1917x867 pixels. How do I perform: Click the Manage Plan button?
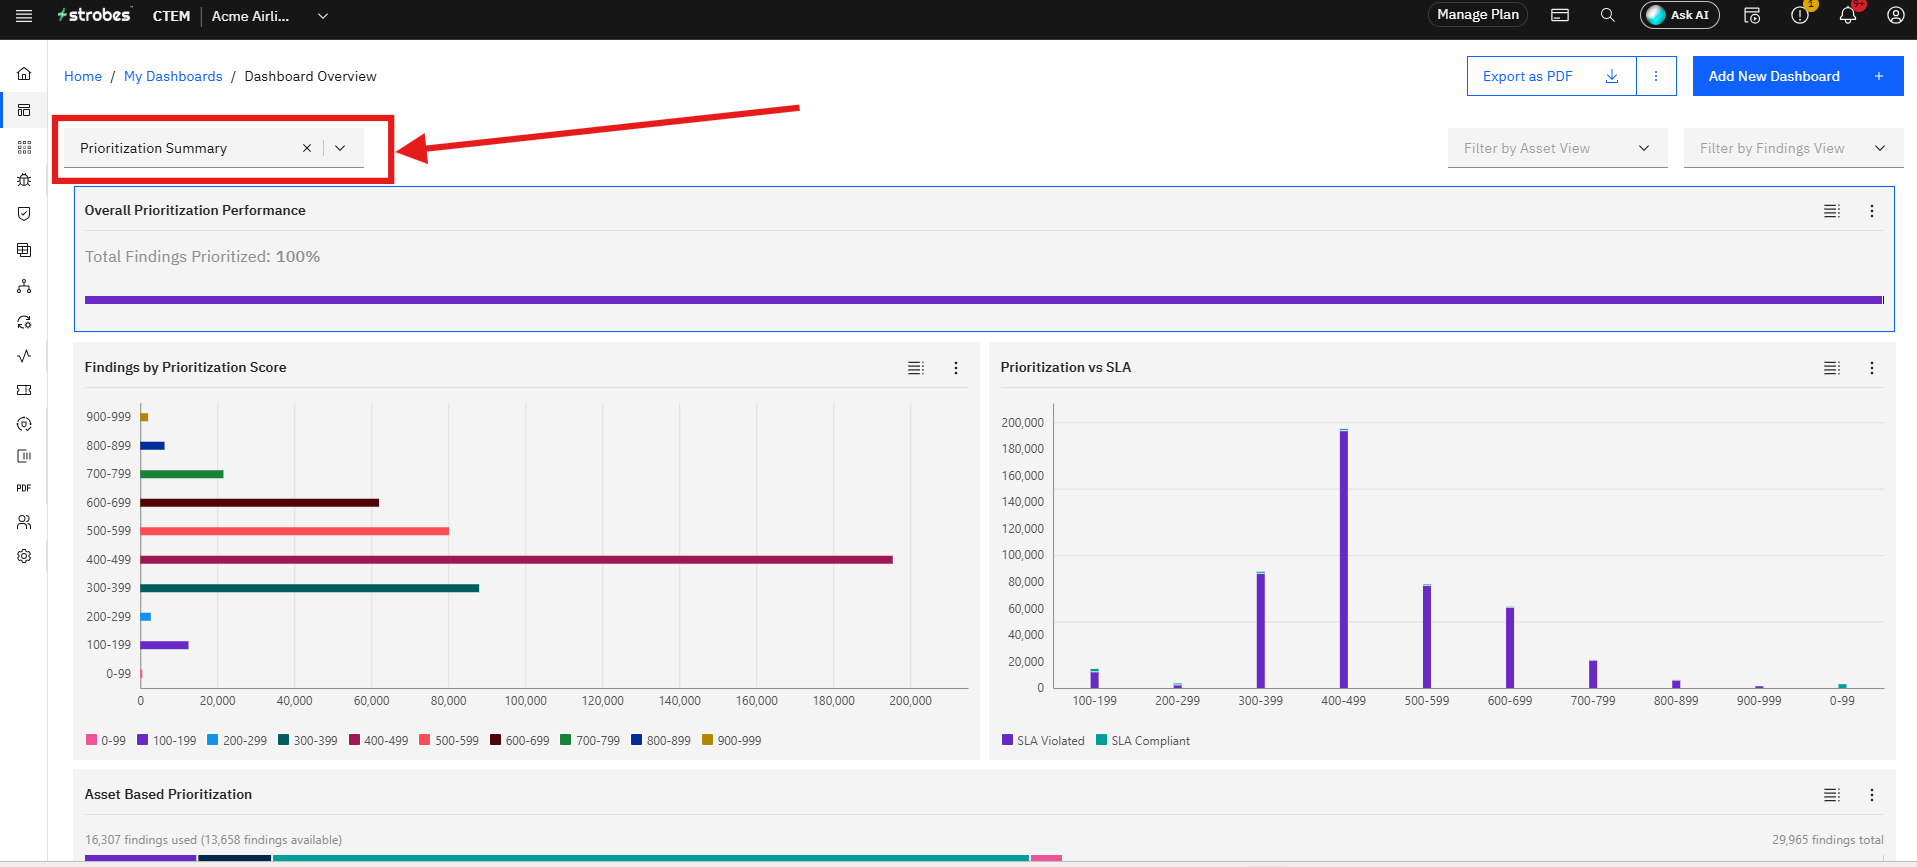[x=1478, y=15]
